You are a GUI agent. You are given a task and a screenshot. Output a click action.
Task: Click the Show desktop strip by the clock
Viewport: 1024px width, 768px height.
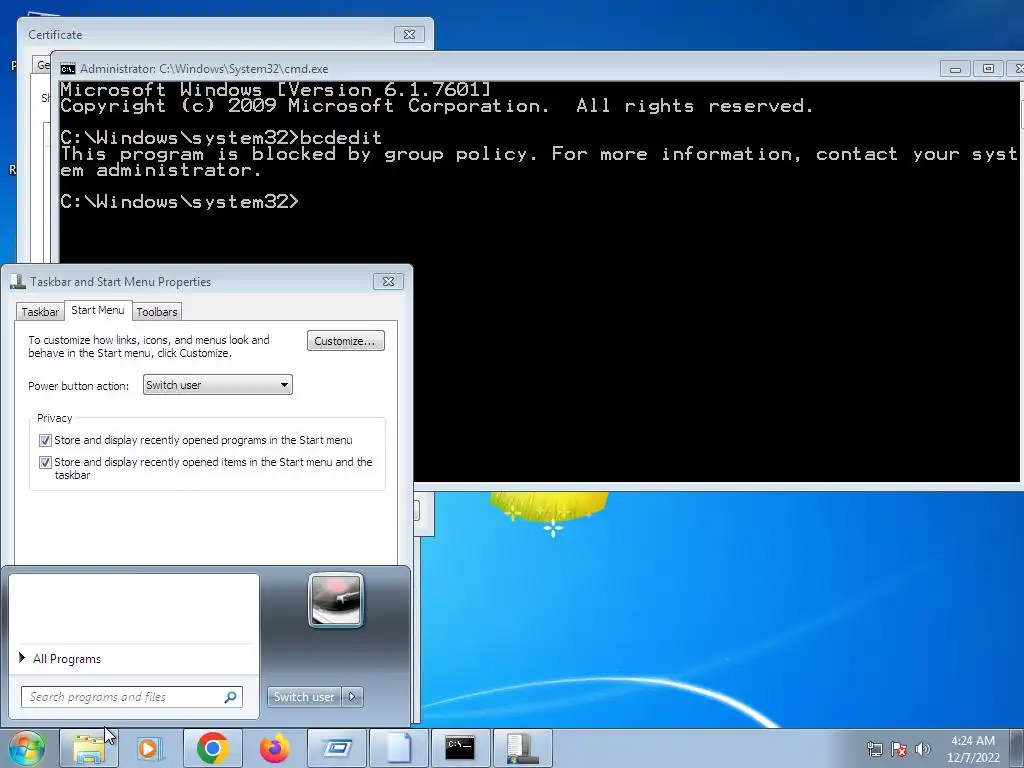(1018, 748)
